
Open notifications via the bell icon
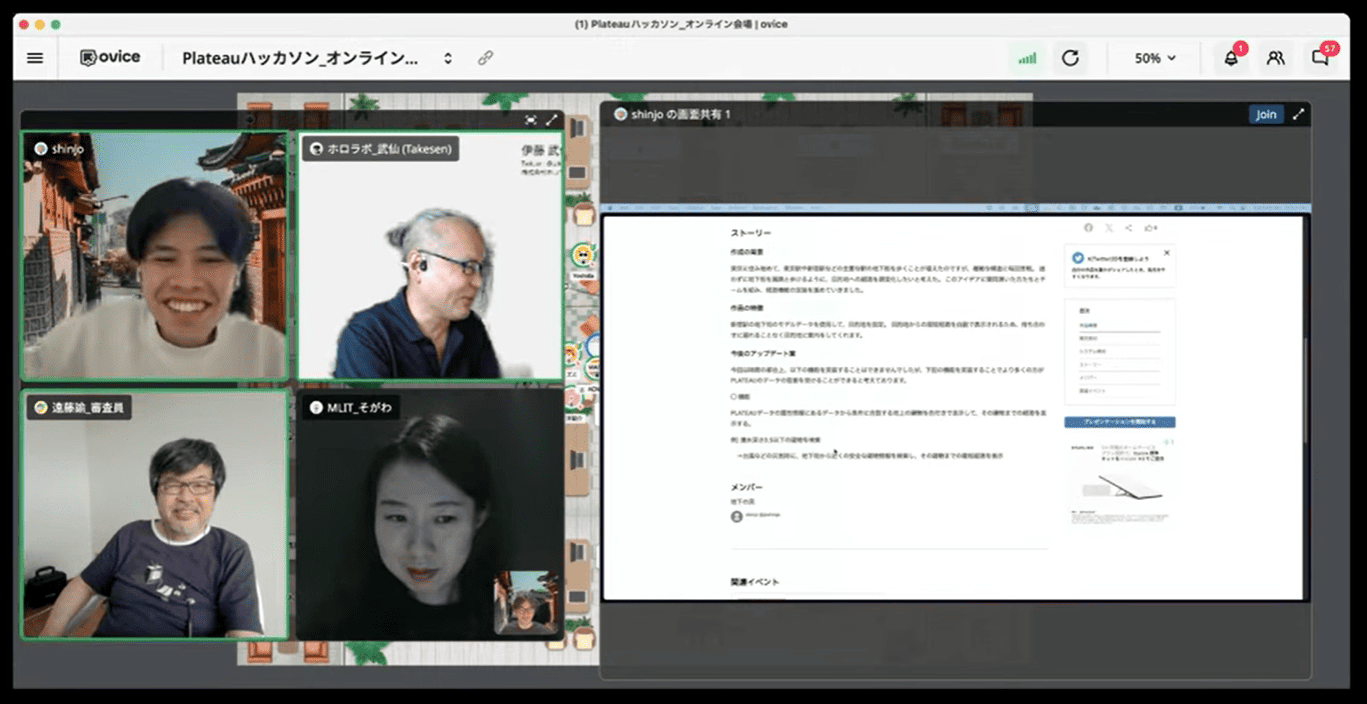pyautogui.click(x=1231, y=58)
